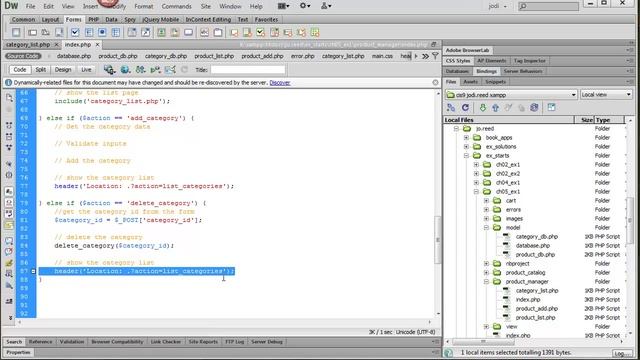
Task: Open the Server Debug tab
Action: (267, 342)
